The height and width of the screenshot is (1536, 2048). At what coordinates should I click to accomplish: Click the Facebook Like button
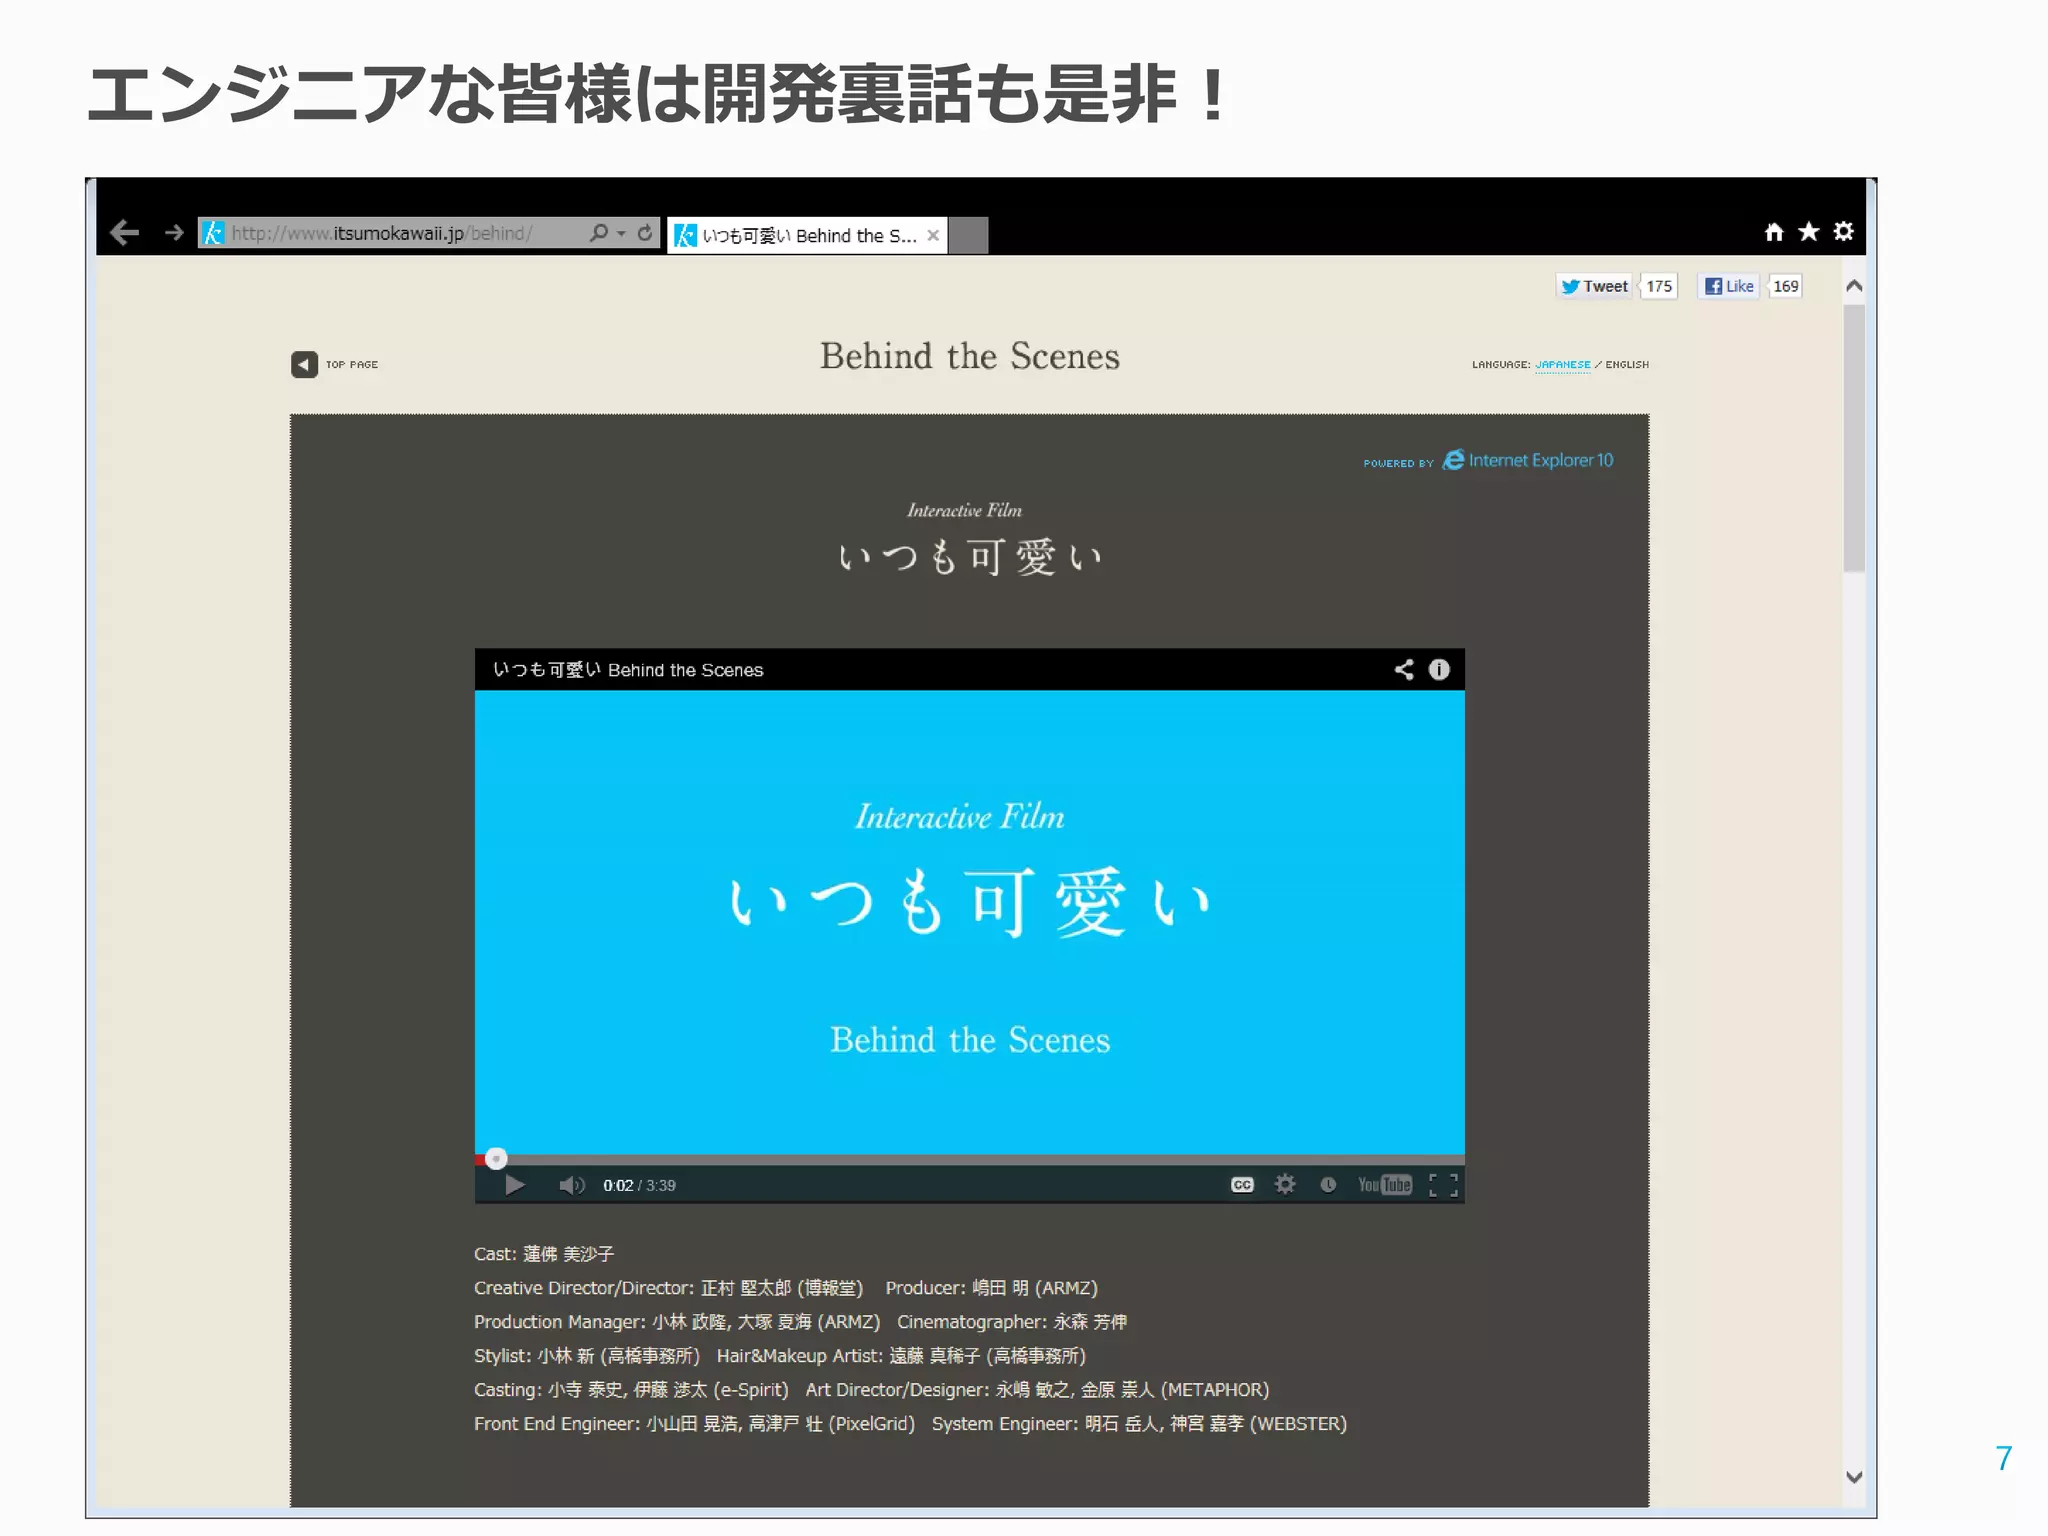tap(1729, 286)
